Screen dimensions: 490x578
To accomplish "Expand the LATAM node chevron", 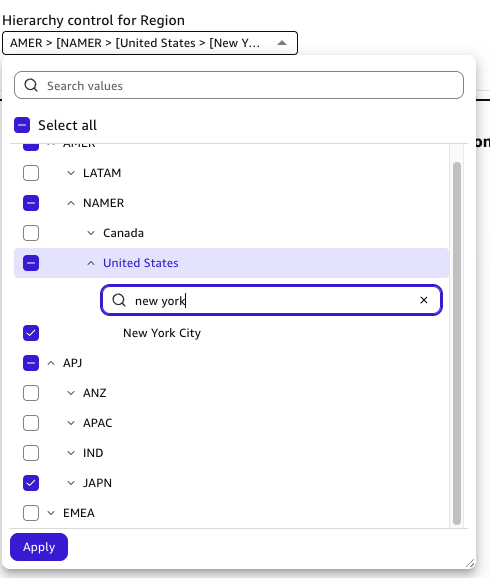I will tap(71, 173).
